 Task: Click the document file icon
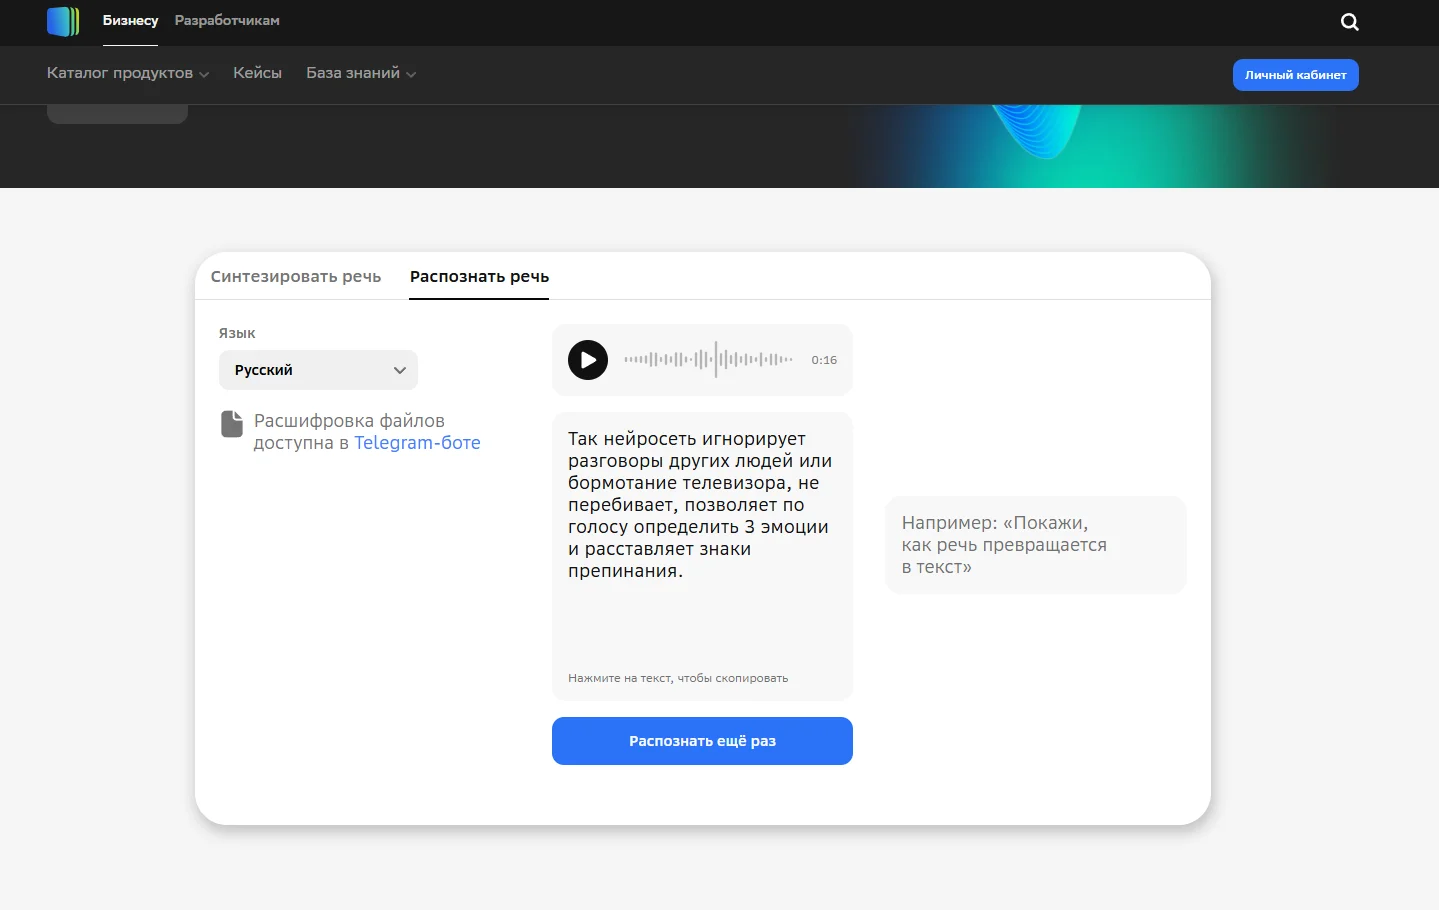(x=232, y=424)
